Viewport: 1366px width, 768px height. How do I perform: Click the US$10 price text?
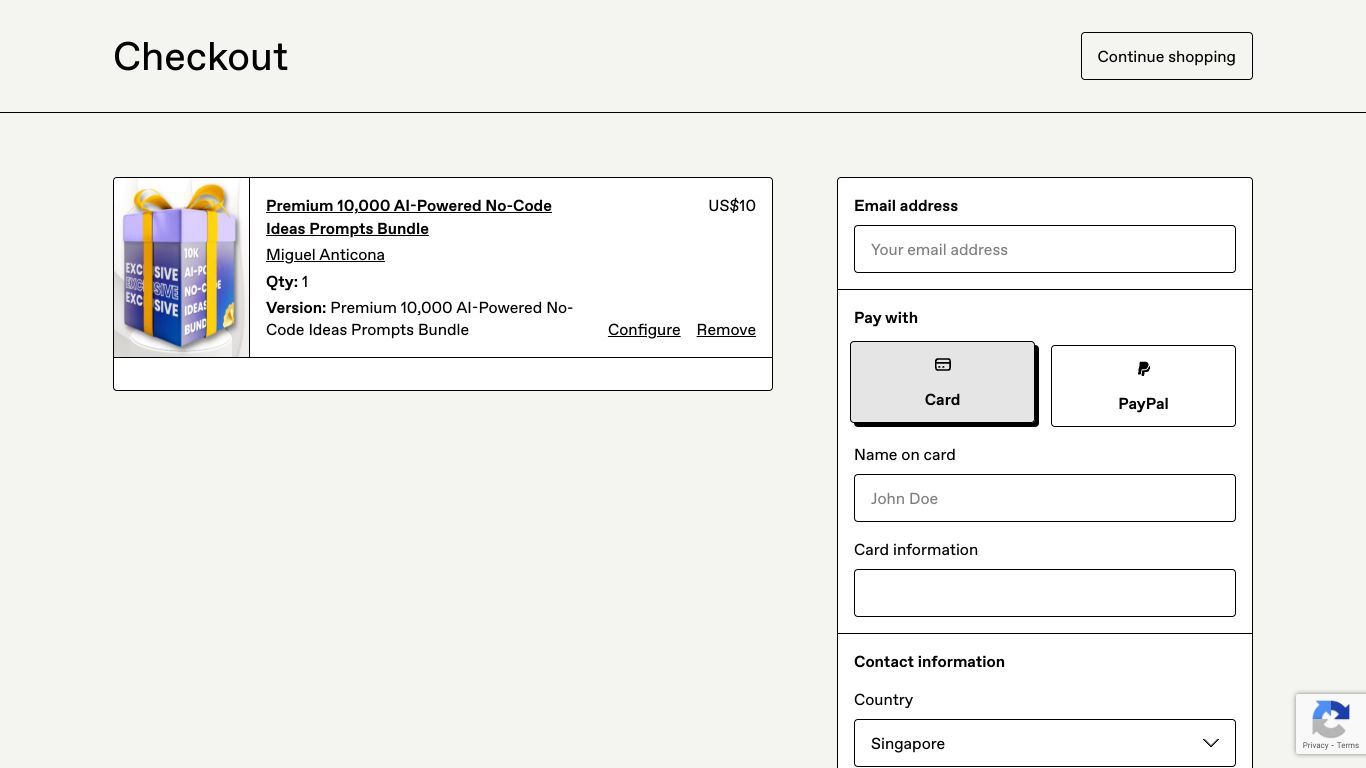732,205
